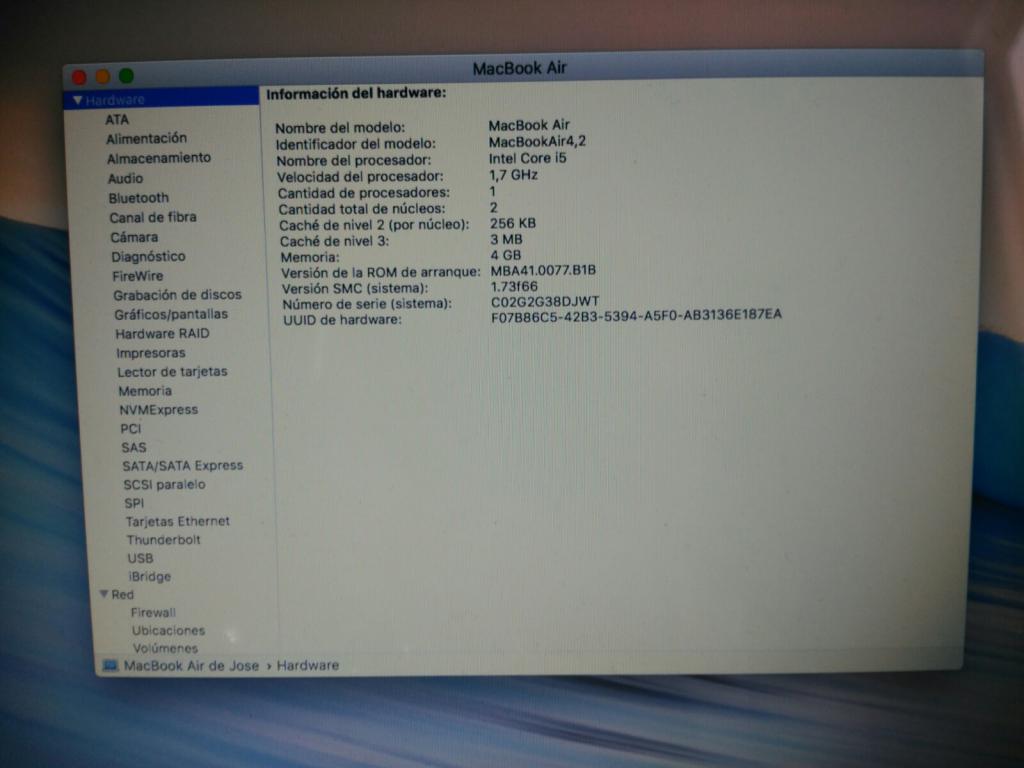This screenshot has height=768, width=1024.
Task: Click the Velocidad del procesador label
Action: (x=360, y=177)
